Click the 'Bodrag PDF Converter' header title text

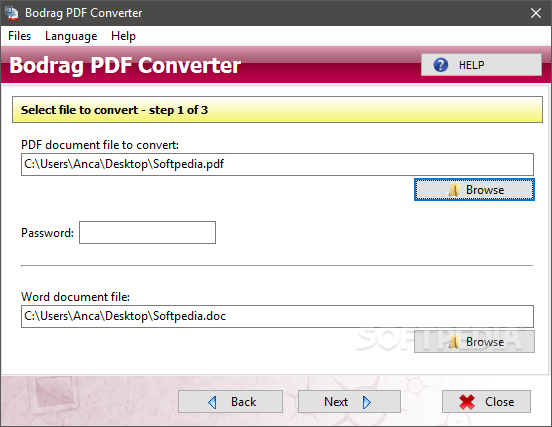click(x=125, y=65)
